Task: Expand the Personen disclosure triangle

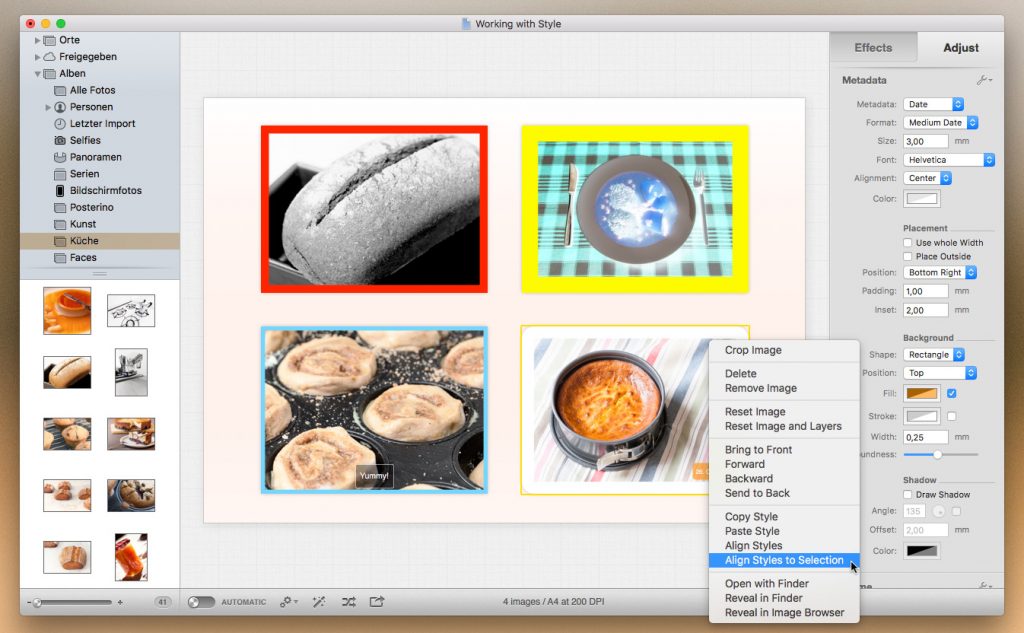Action: coord(48,107)
